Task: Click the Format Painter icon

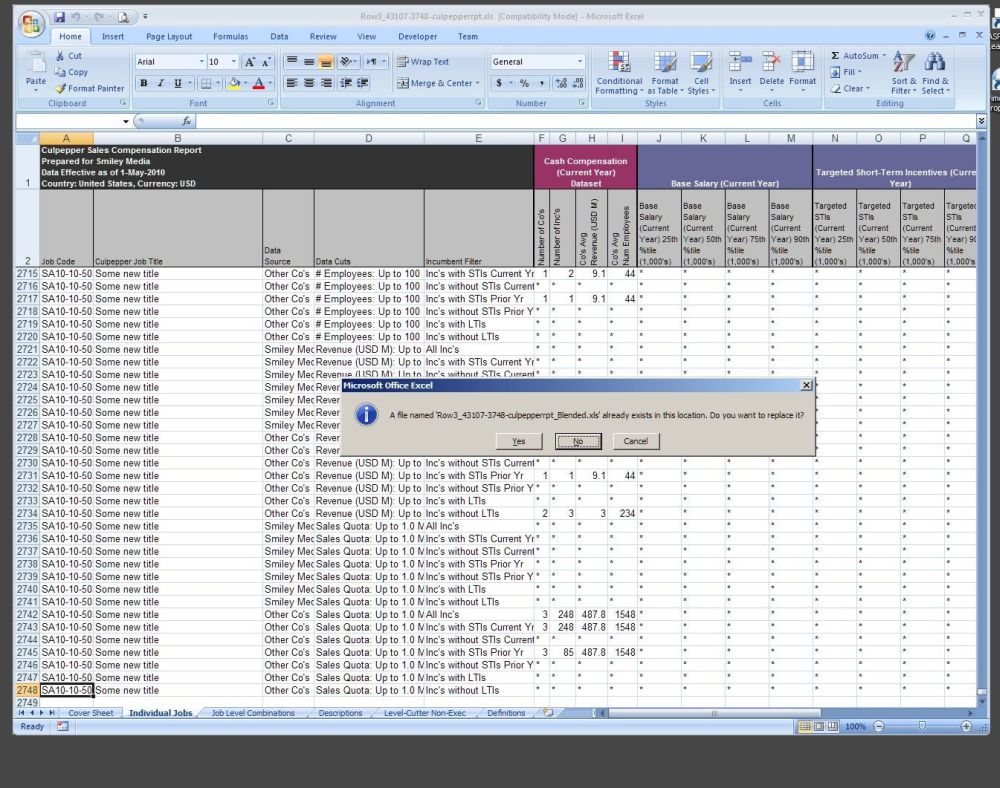Action: pyautogui.click(x=62, y=88)
